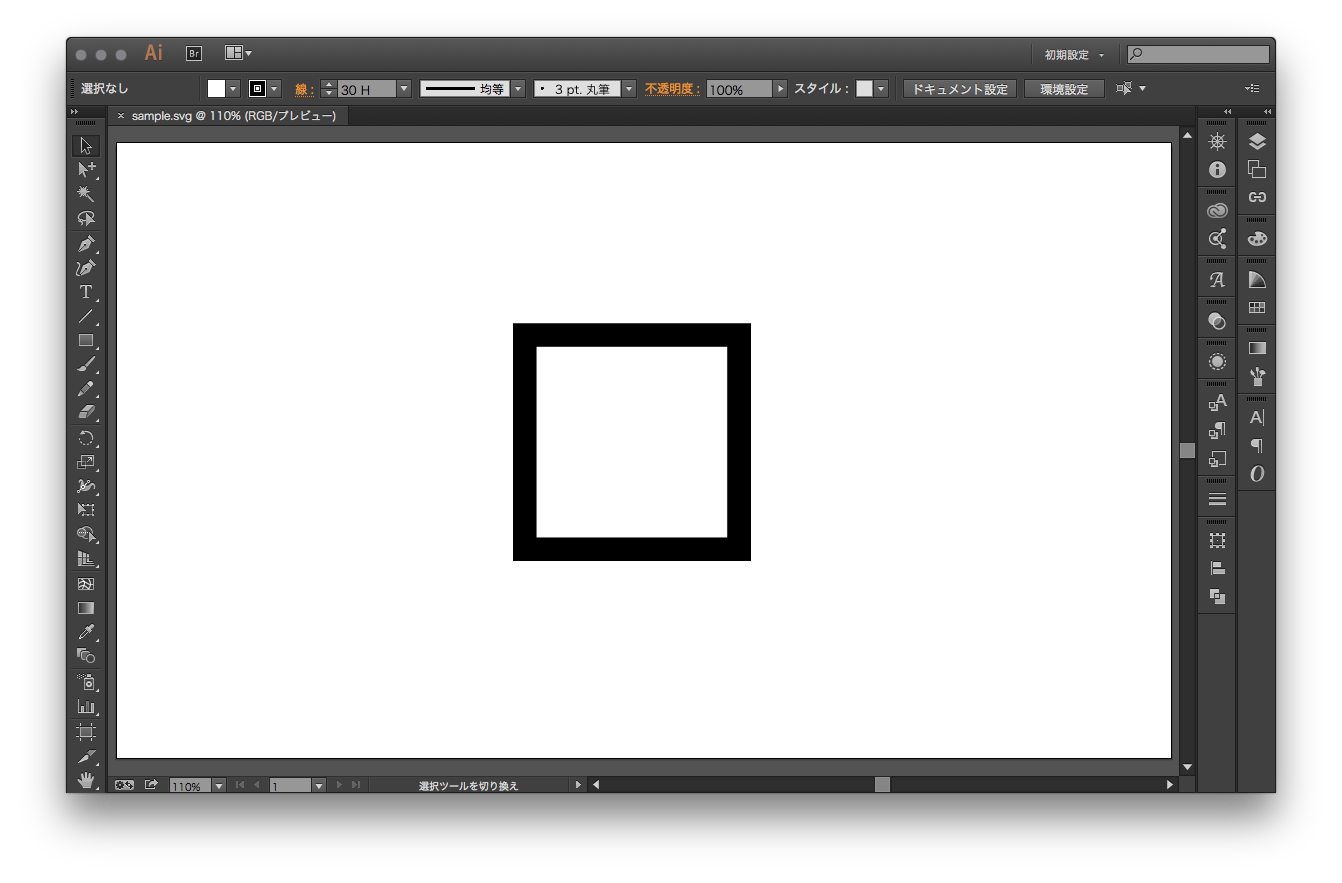Click the 環境設定 button

[x=1063, y=89]
